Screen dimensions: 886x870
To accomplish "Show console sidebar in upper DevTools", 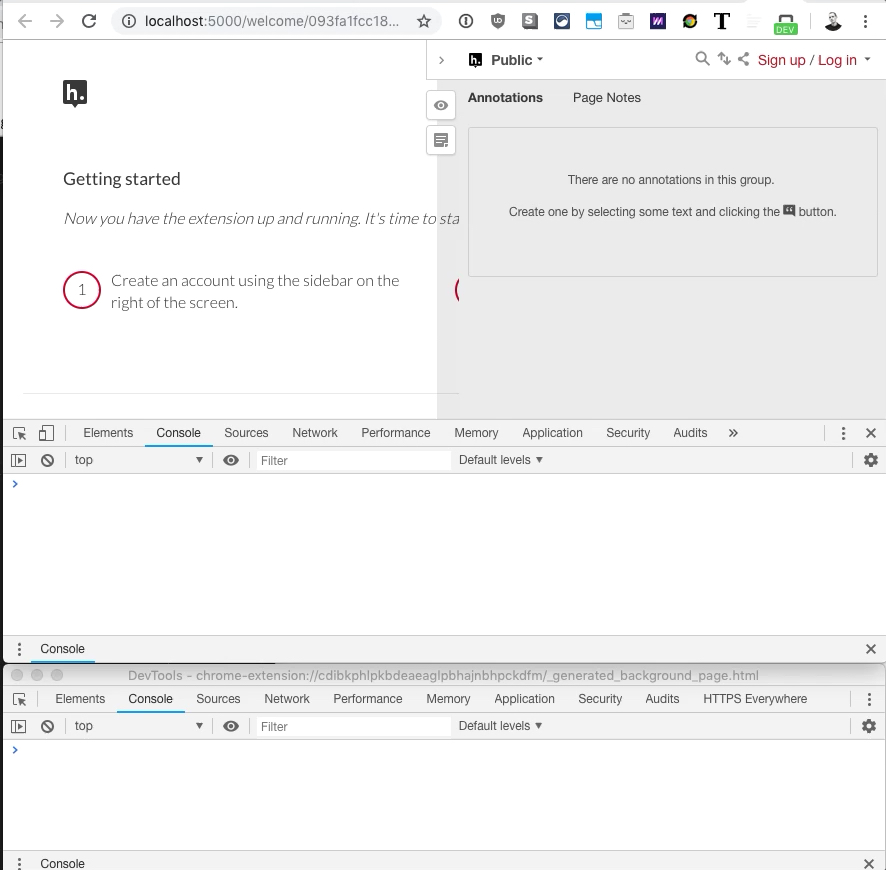I will pos(19,460).
